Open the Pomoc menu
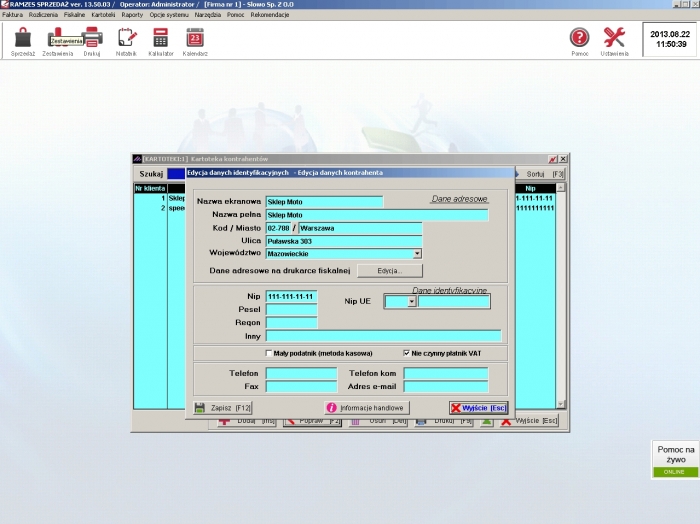This screenshot has width=700, height=524. [x=235, y=15]
